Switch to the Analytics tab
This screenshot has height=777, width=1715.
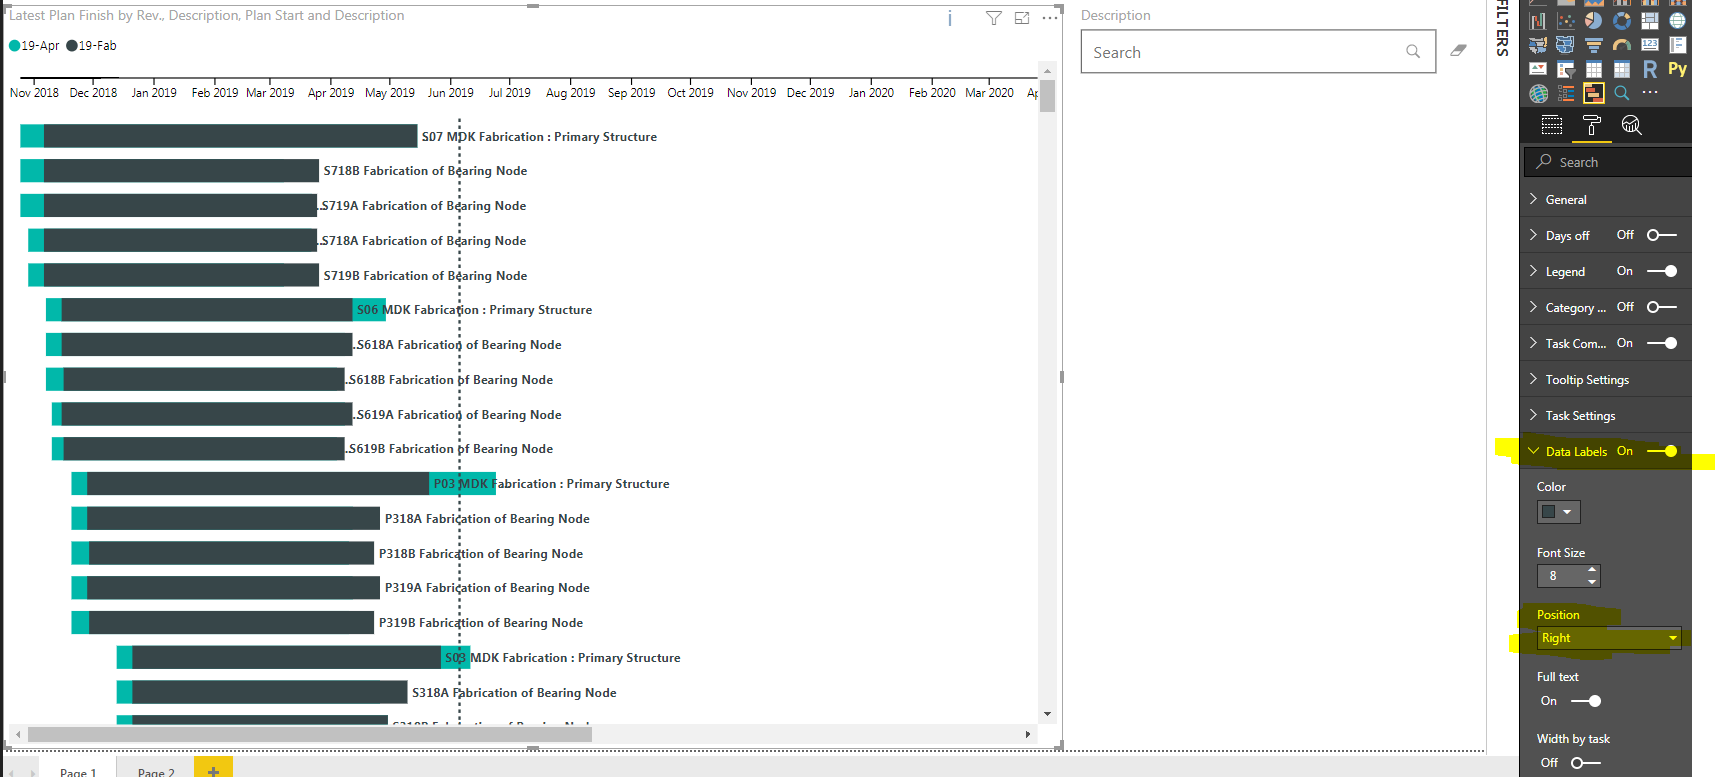(1632, 125)
